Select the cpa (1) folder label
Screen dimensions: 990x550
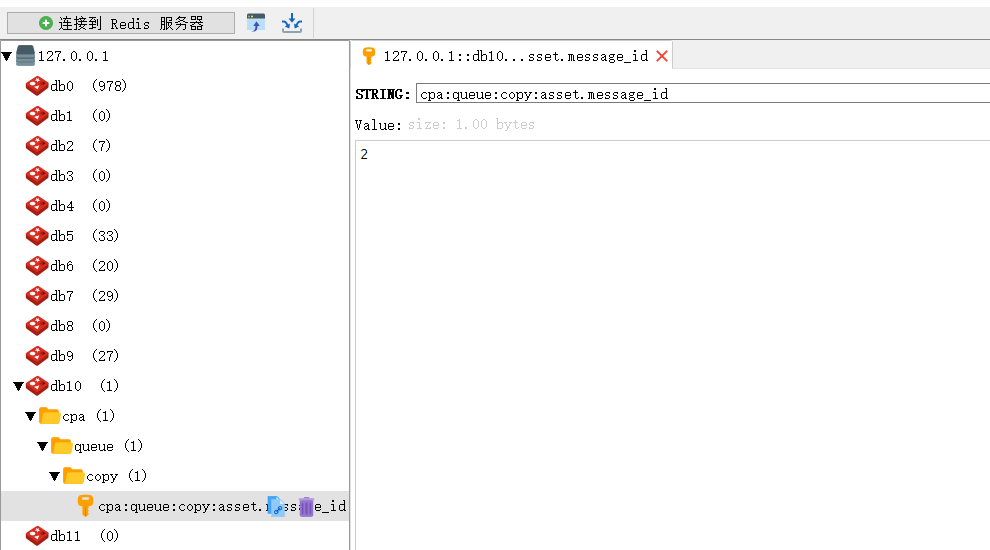(88, 416)
